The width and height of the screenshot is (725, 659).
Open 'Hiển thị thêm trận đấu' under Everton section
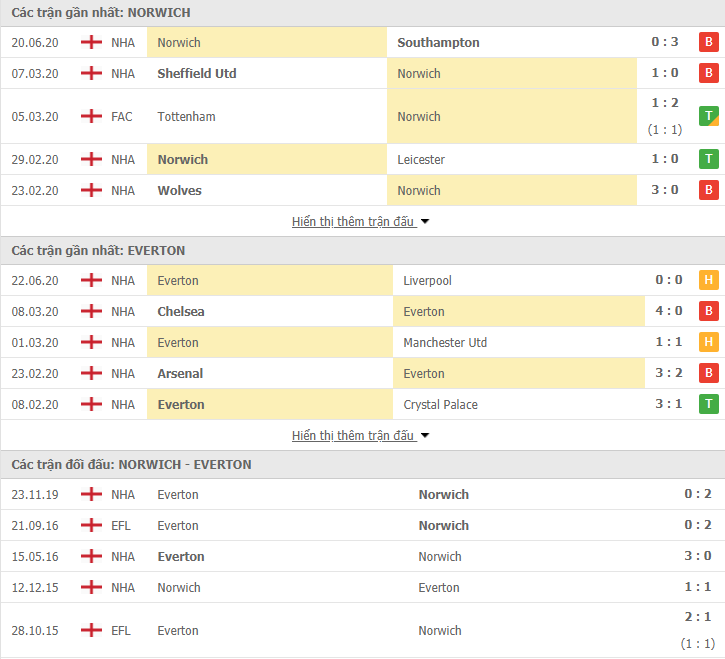tap(353, 435)
